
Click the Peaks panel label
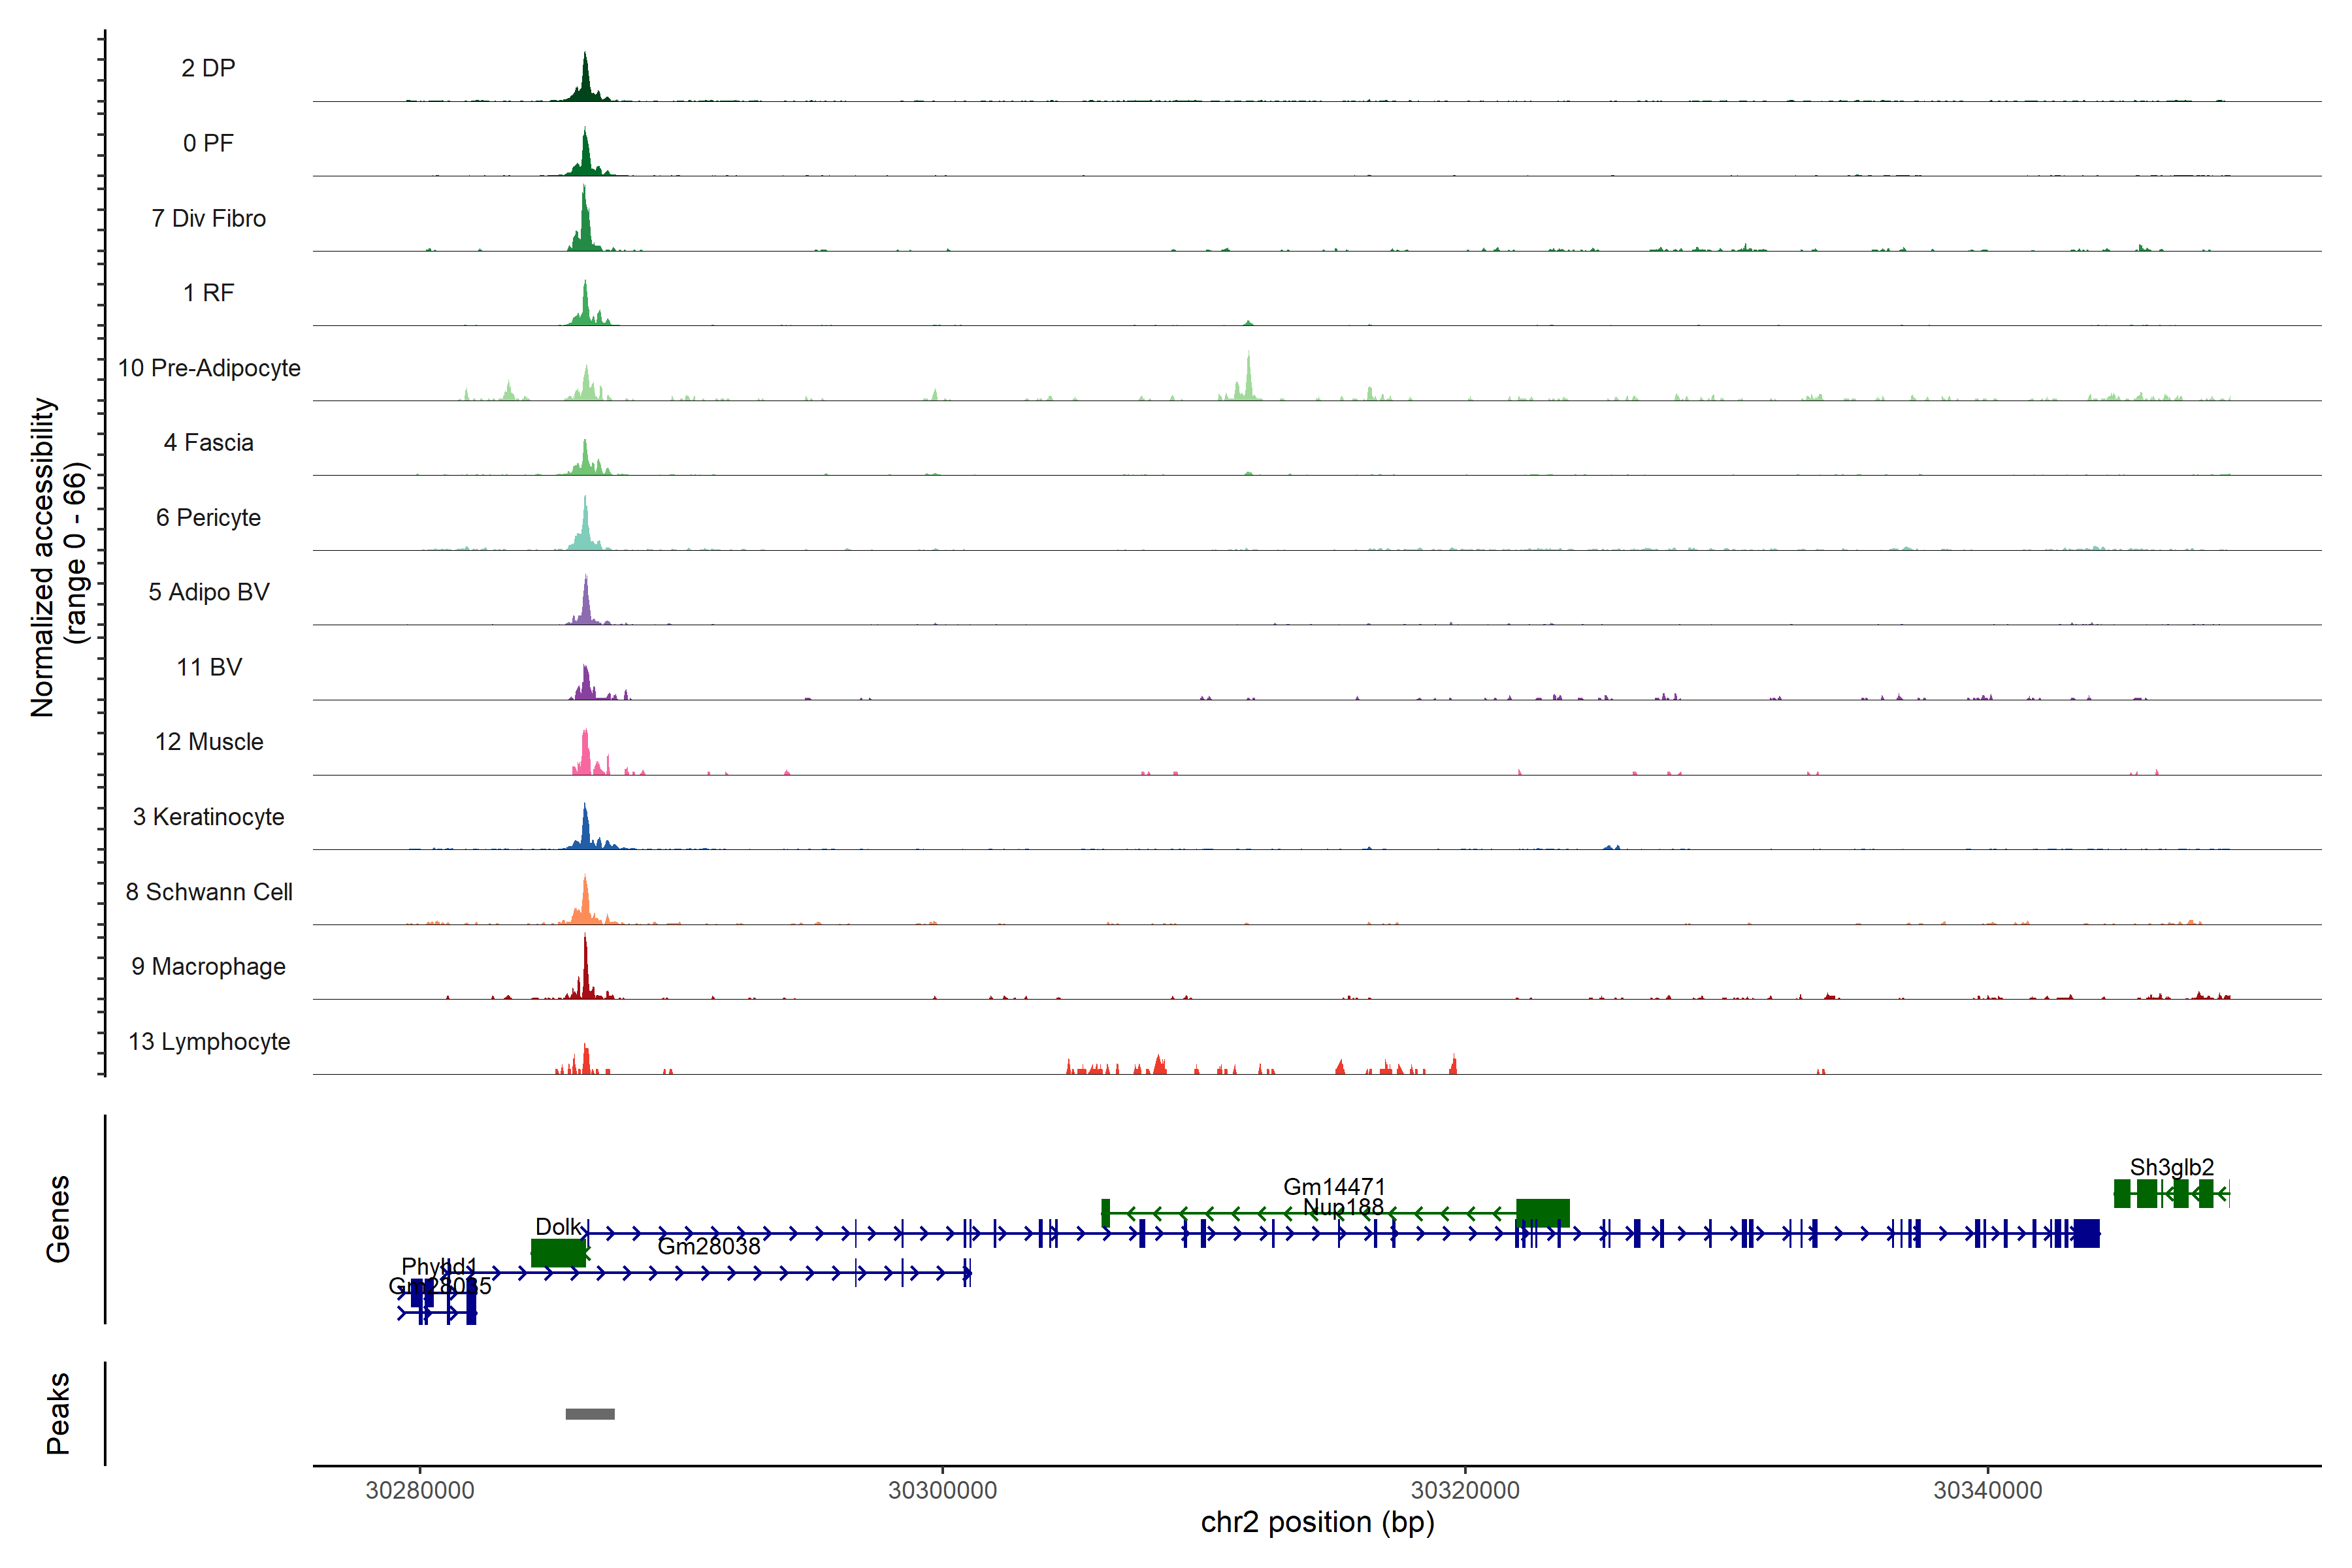click(x=58, y=1412)
